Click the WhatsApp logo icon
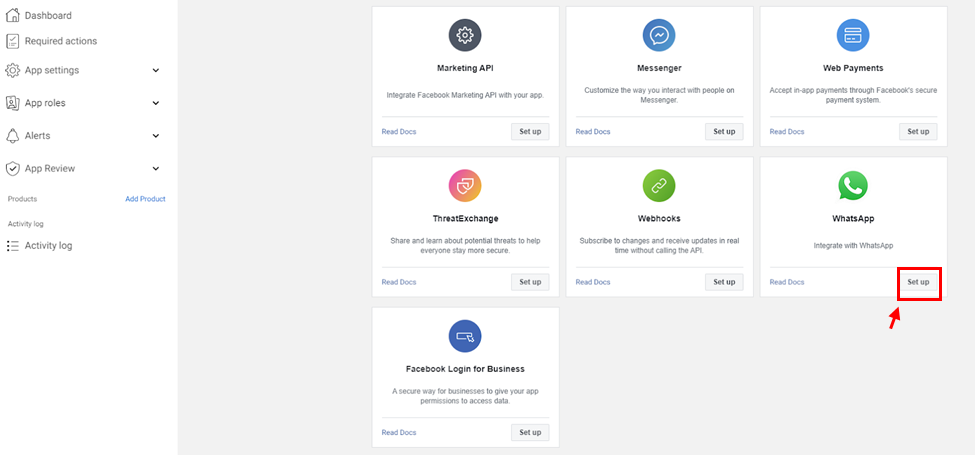 click(853, 185)
